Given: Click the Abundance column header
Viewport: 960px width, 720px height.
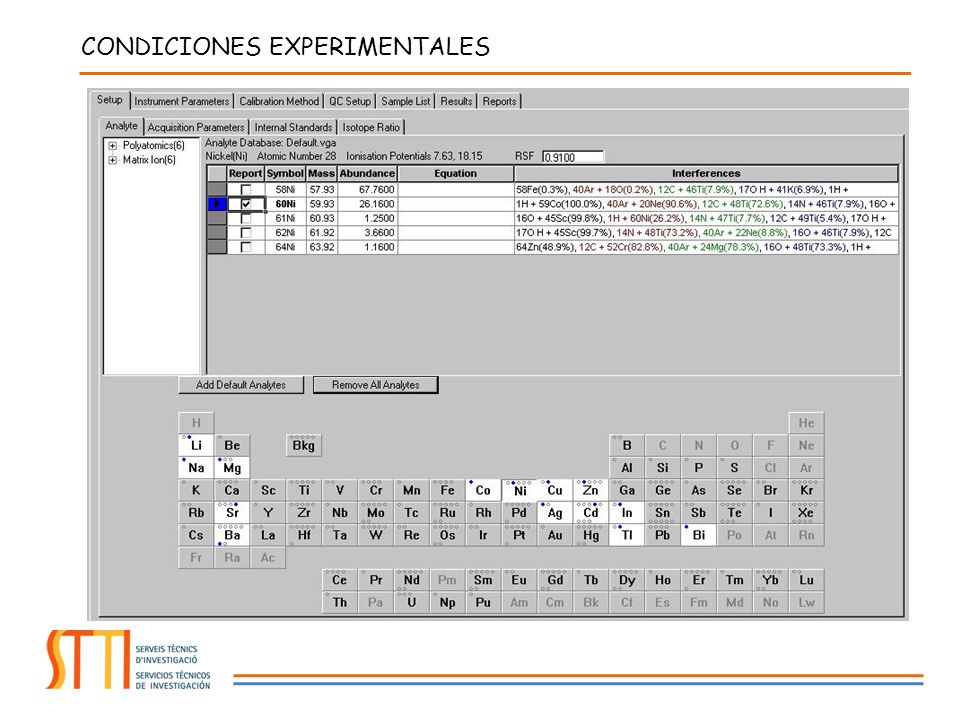Looking at the screenshot, I should coord(367,174).
